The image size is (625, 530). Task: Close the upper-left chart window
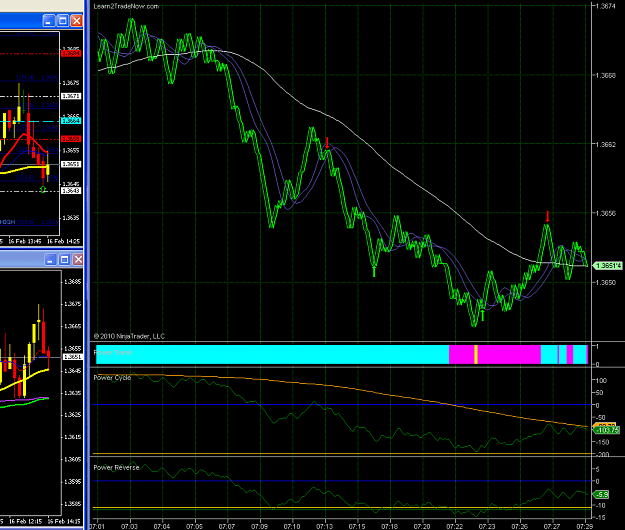pyautogui.click(x=77, y=21)
